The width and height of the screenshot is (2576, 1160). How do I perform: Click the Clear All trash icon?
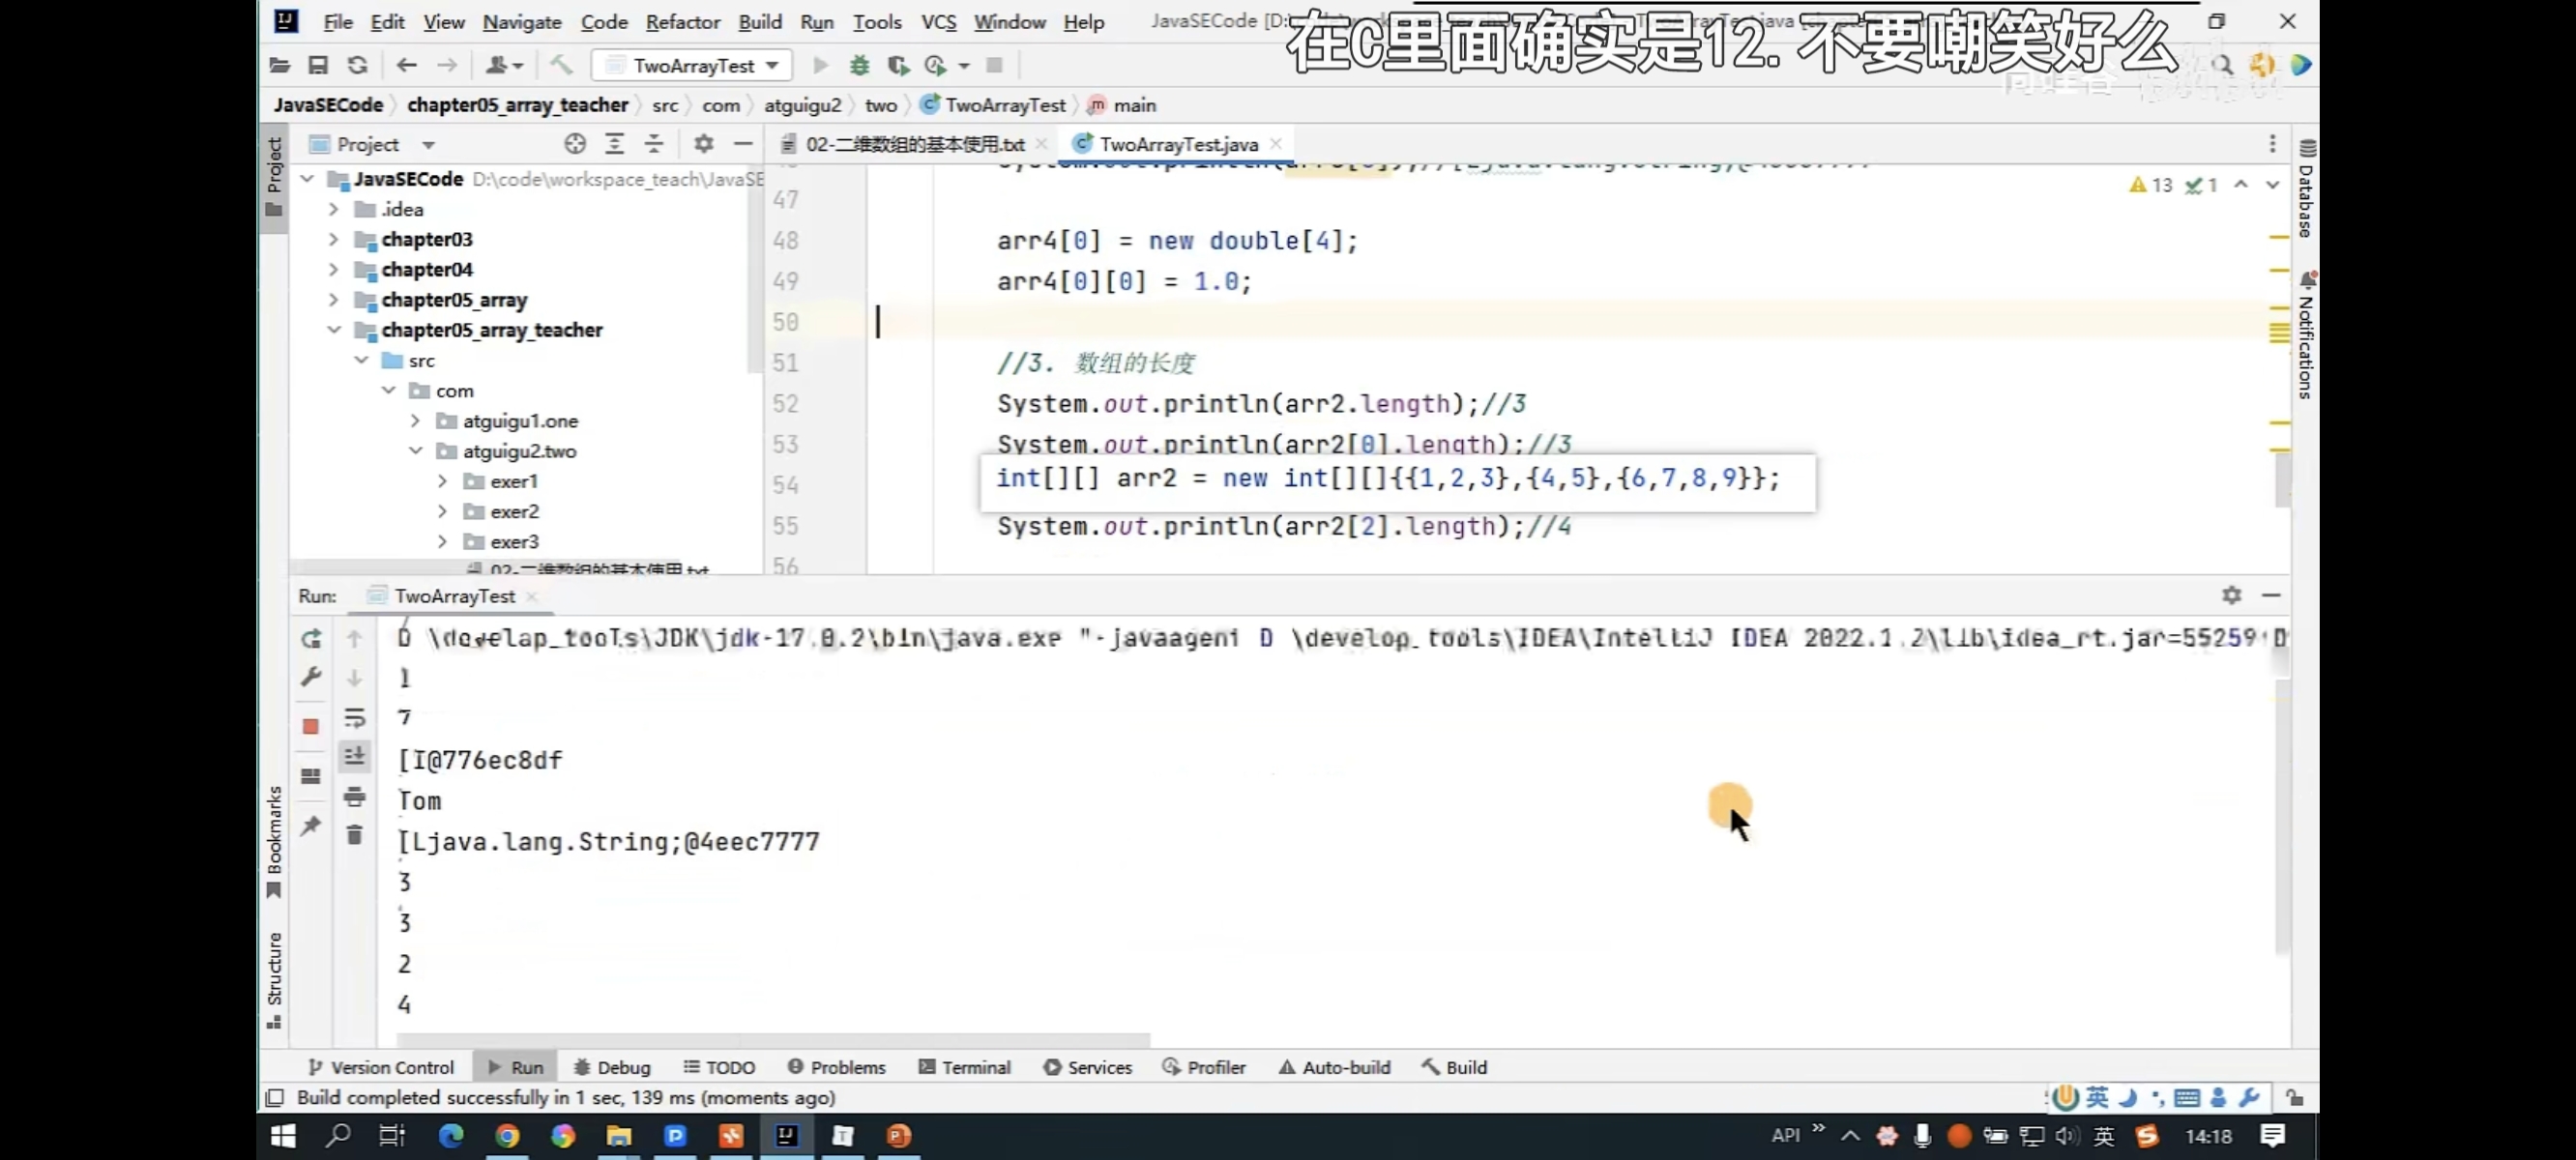point(354,835)
